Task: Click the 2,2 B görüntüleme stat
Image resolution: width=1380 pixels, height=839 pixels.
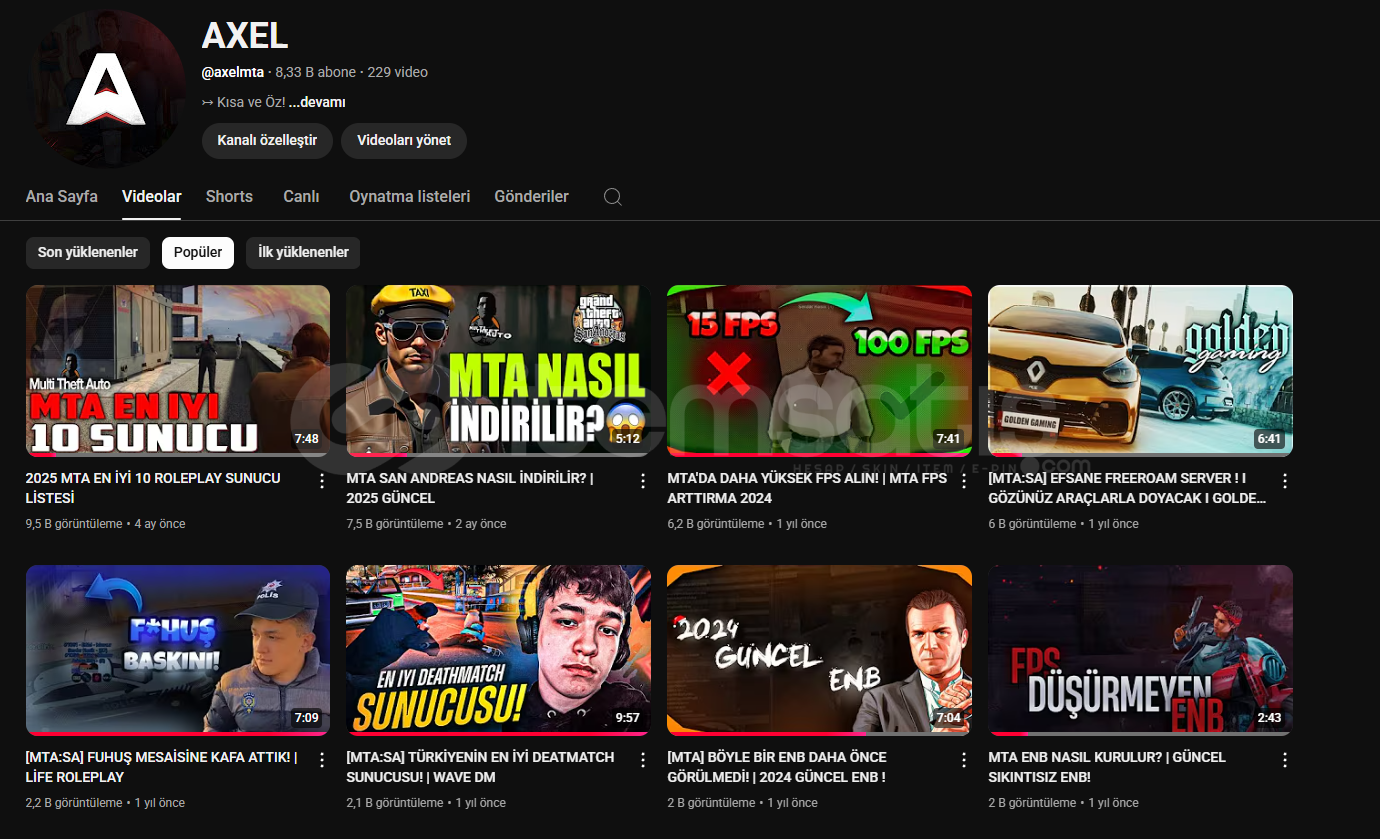Action: pos(74,803)
